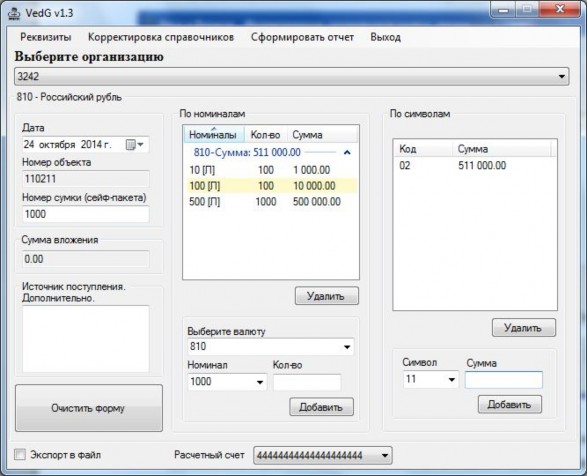Open the Реквизиты menu

pyautogui.click(x=46, y=37)
